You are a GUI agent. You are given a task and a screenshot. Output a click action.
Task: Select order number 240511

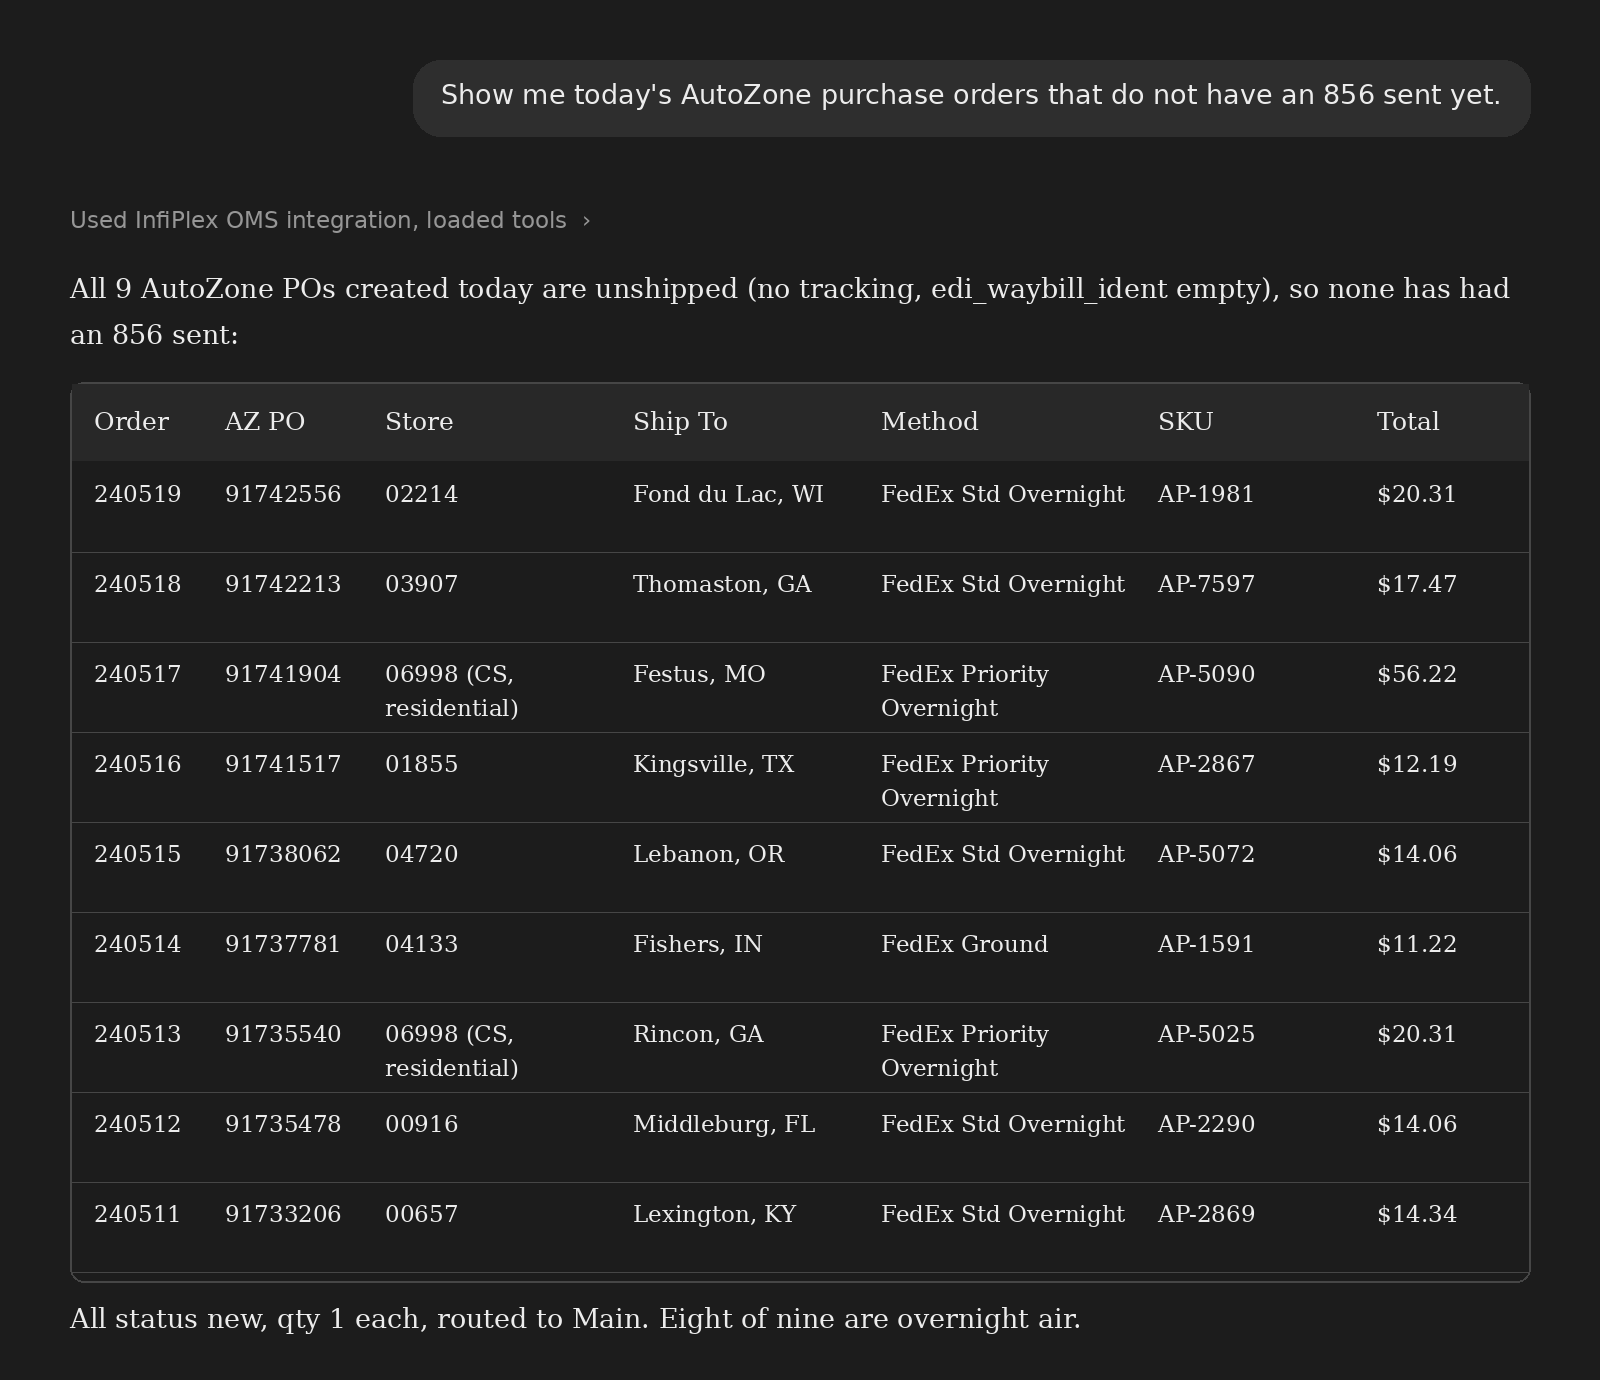click(x=138, y=1215)
